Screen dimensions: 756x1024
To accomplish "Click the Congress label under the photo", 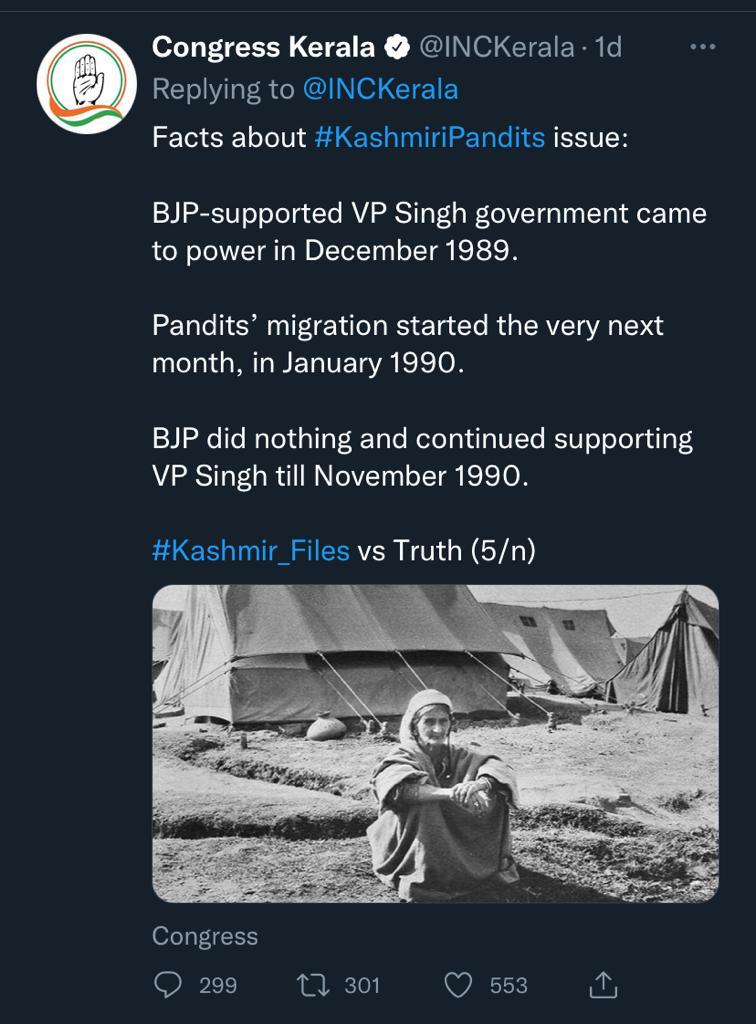I will [204, 936].
